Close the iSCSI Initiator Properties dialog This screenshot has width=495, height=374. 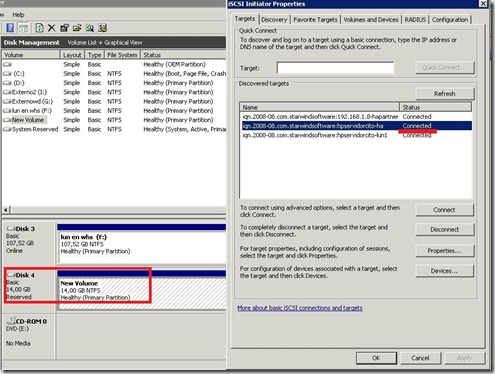483,4
